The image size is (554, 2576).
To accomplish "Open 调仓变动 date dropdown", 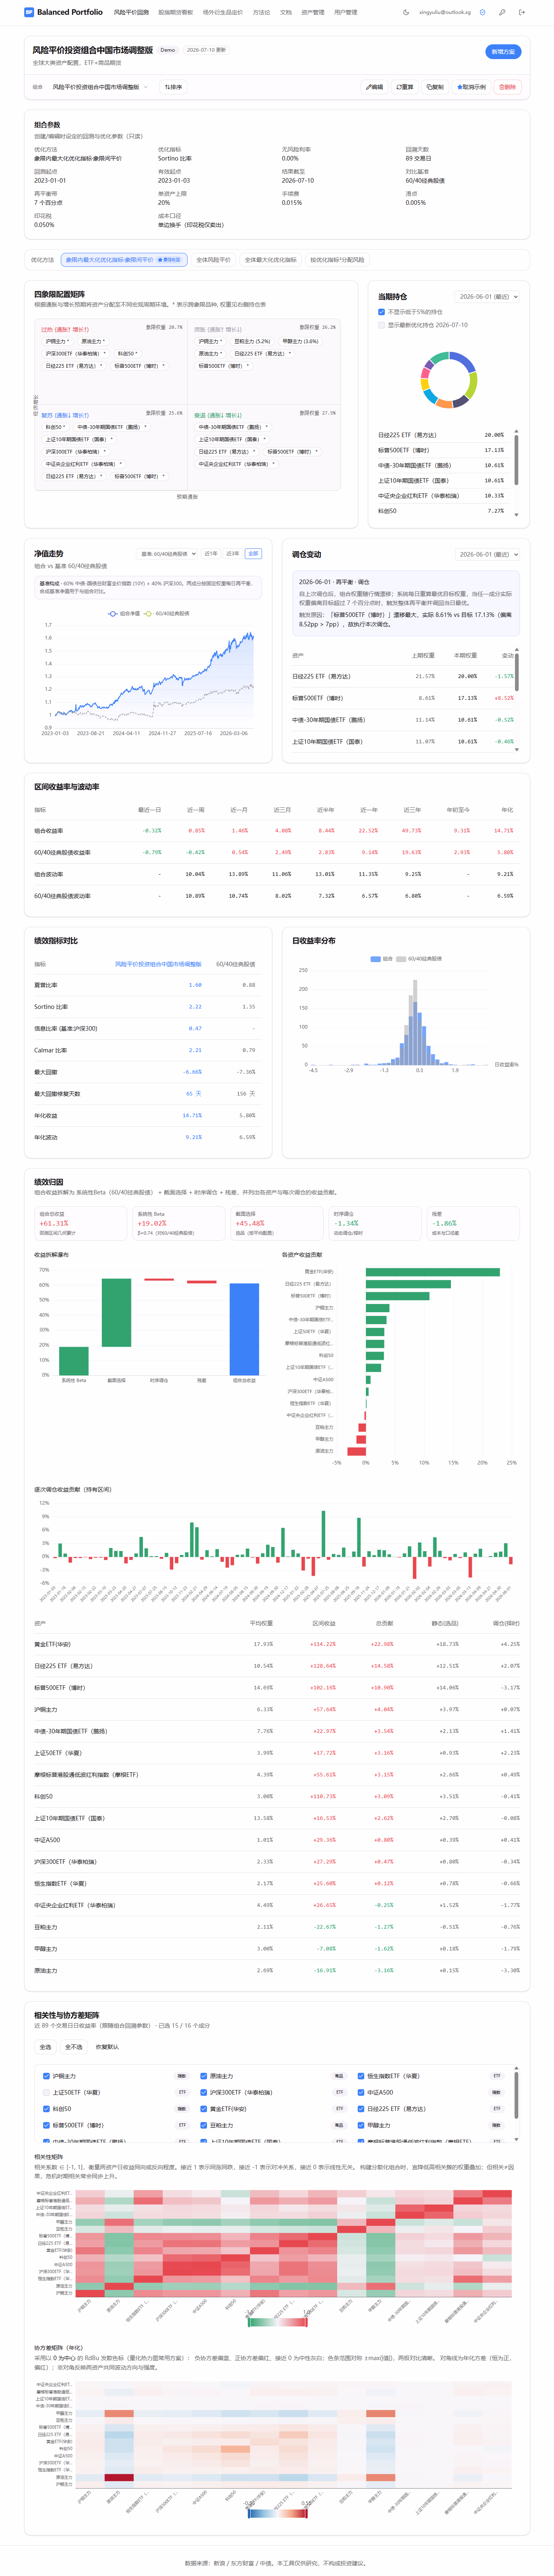I will click(488, 554).
